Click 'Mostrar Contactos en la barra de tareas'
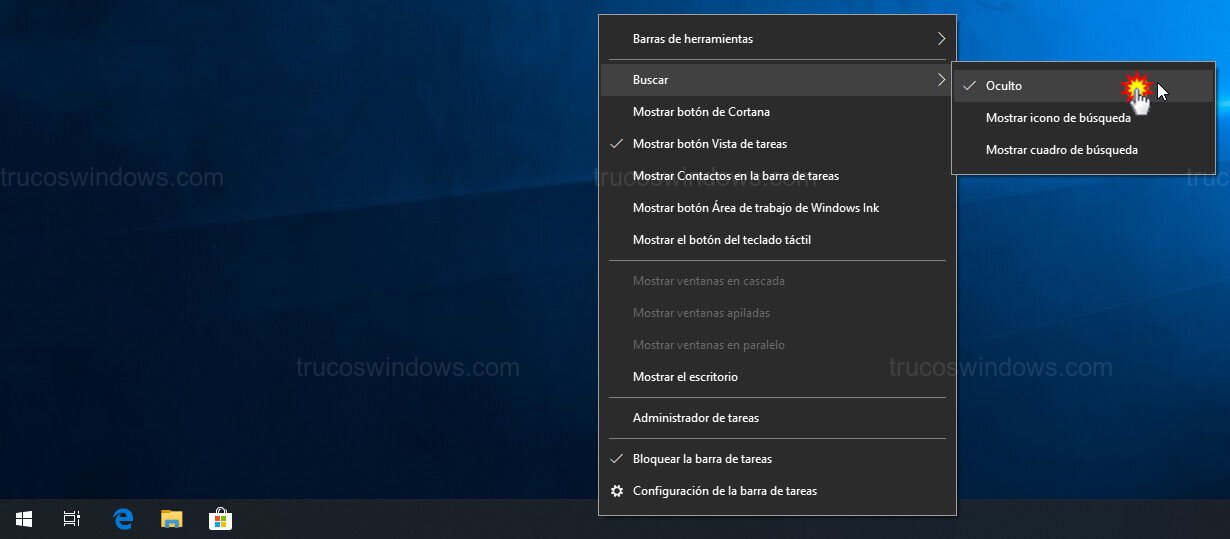The image size is (1230, 539). [x=735, y=176]
